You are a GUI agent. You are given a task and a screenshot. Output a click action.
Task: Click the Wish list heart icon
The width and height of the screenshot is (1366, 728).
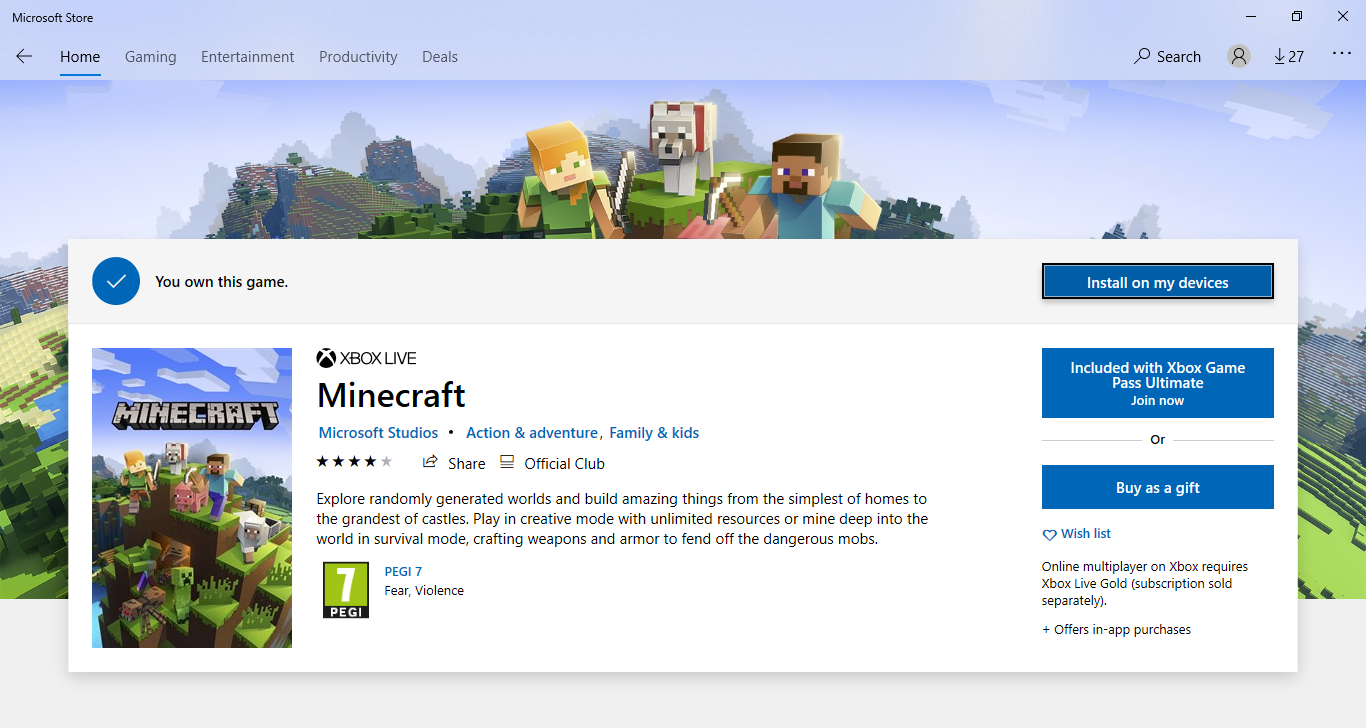[1049, 535]
